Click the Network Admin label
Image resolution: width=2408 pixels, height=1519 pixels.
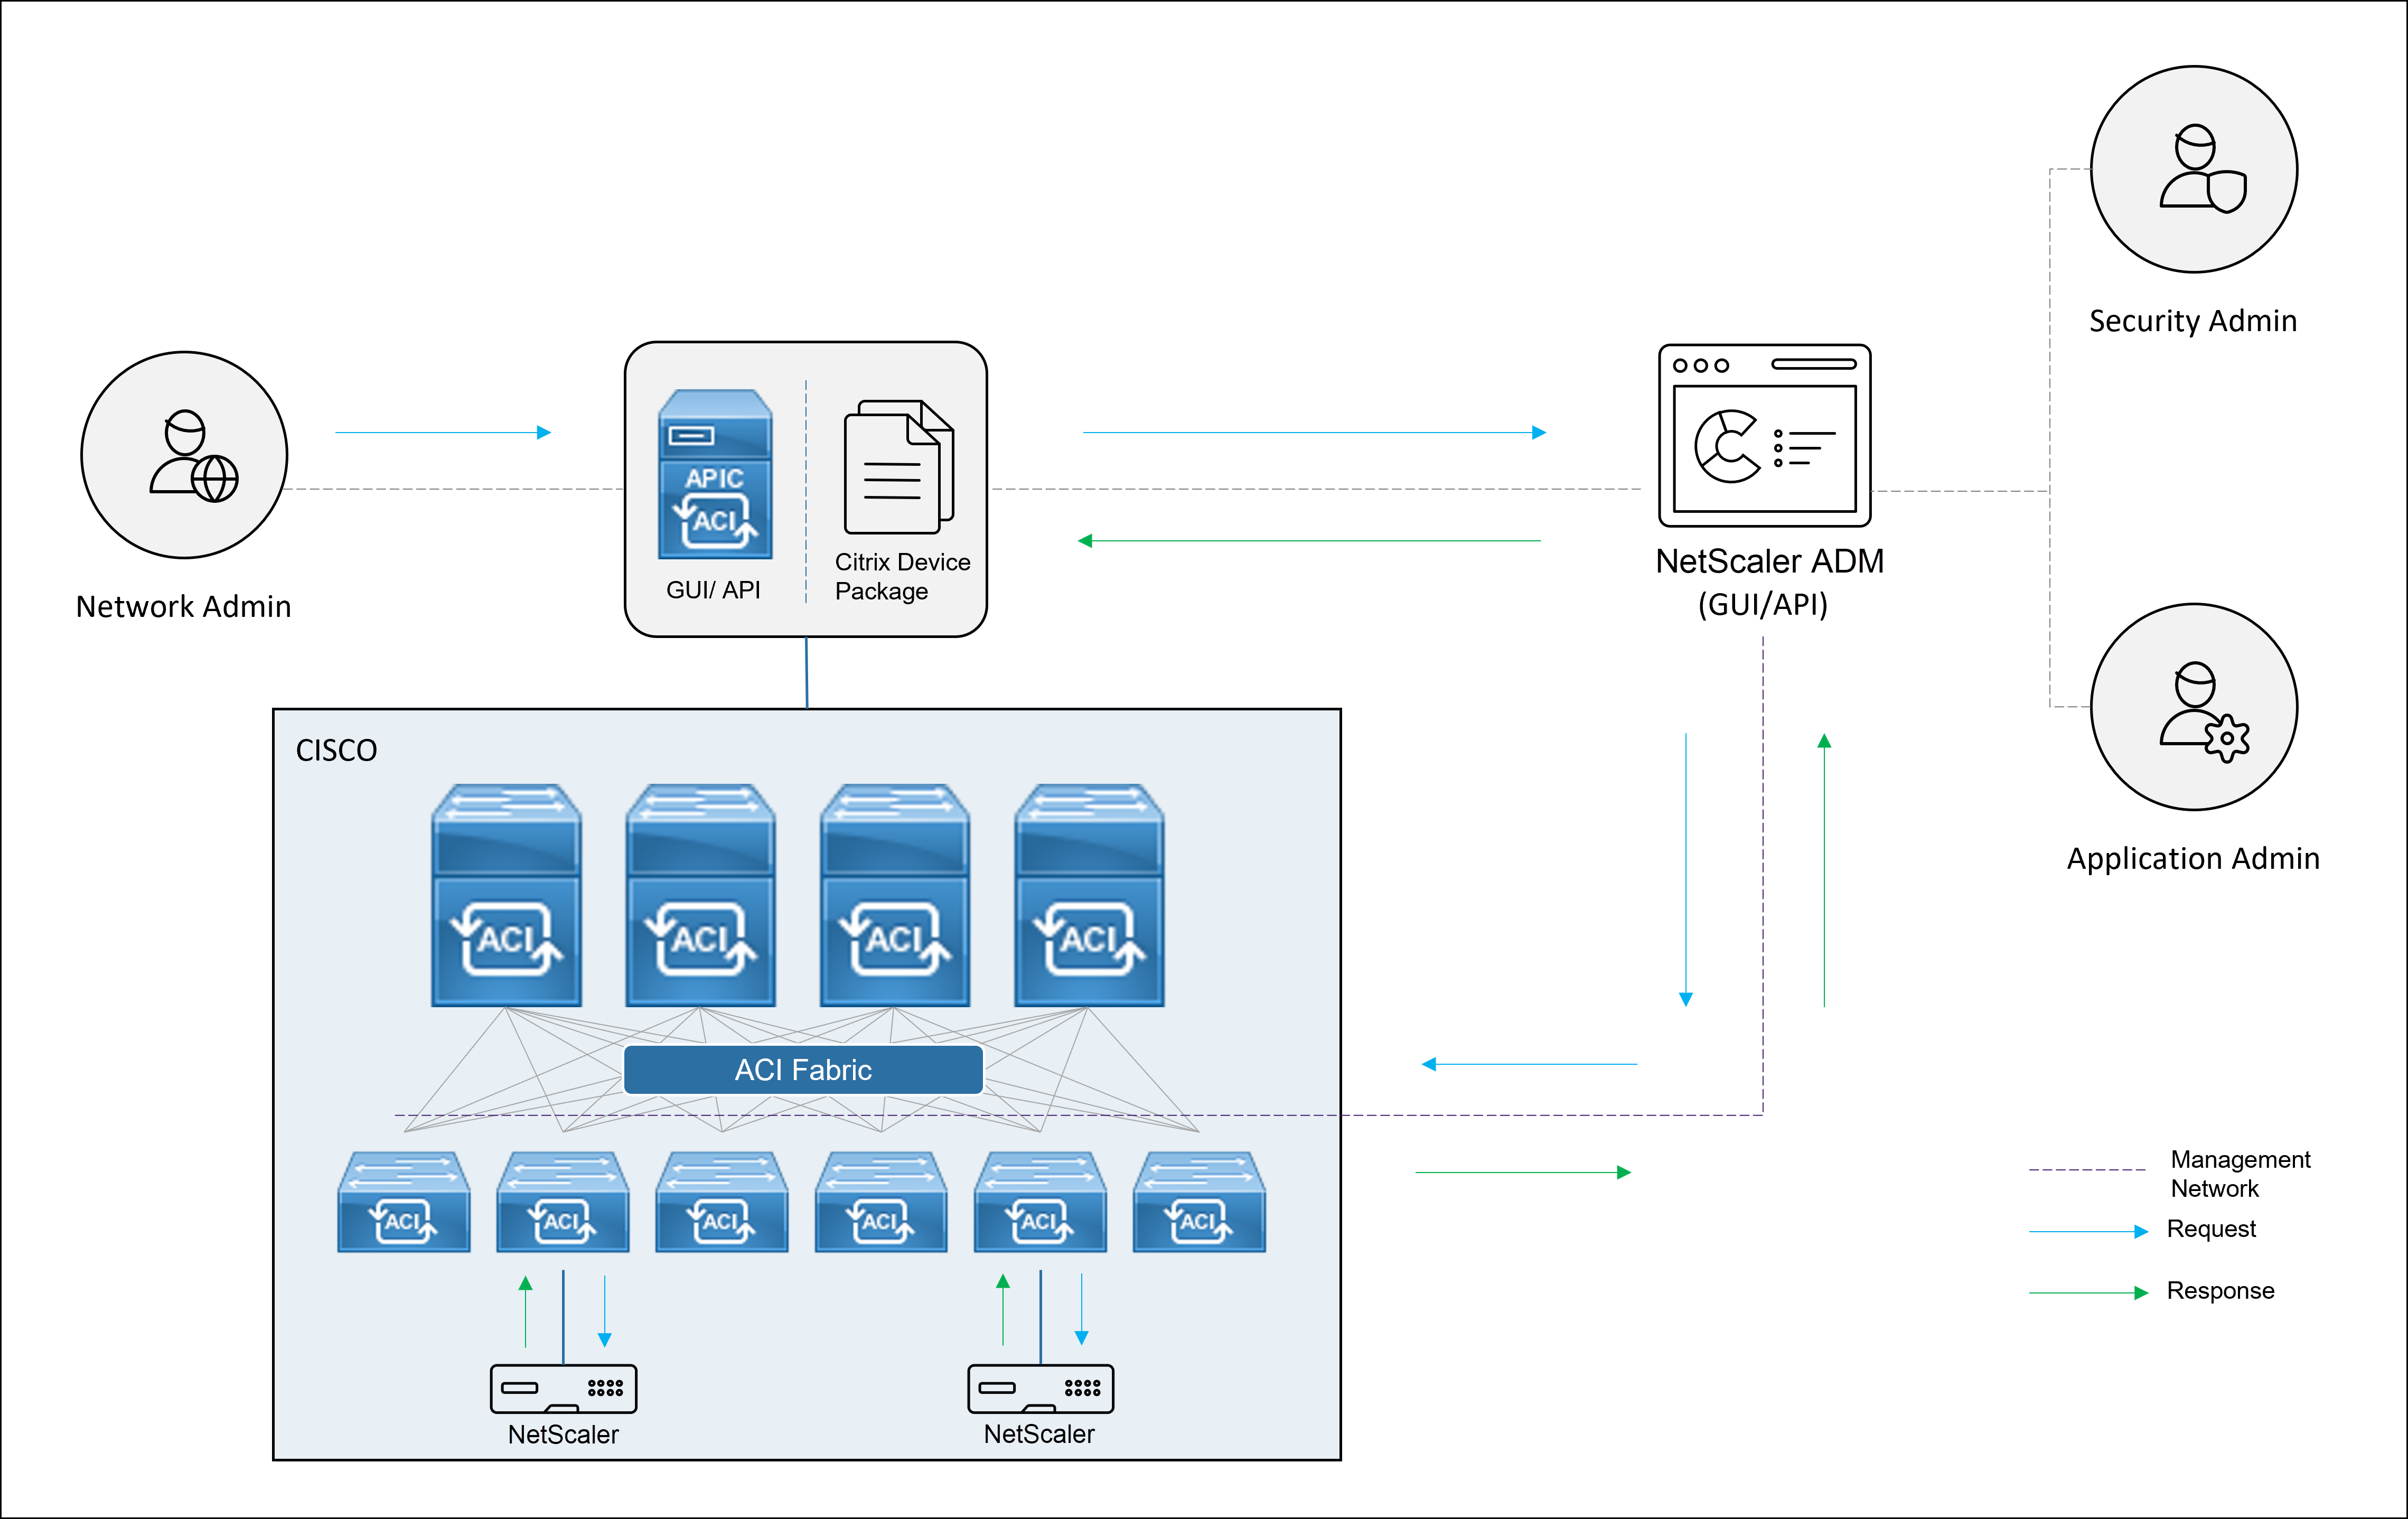click(x=184, y=607)
